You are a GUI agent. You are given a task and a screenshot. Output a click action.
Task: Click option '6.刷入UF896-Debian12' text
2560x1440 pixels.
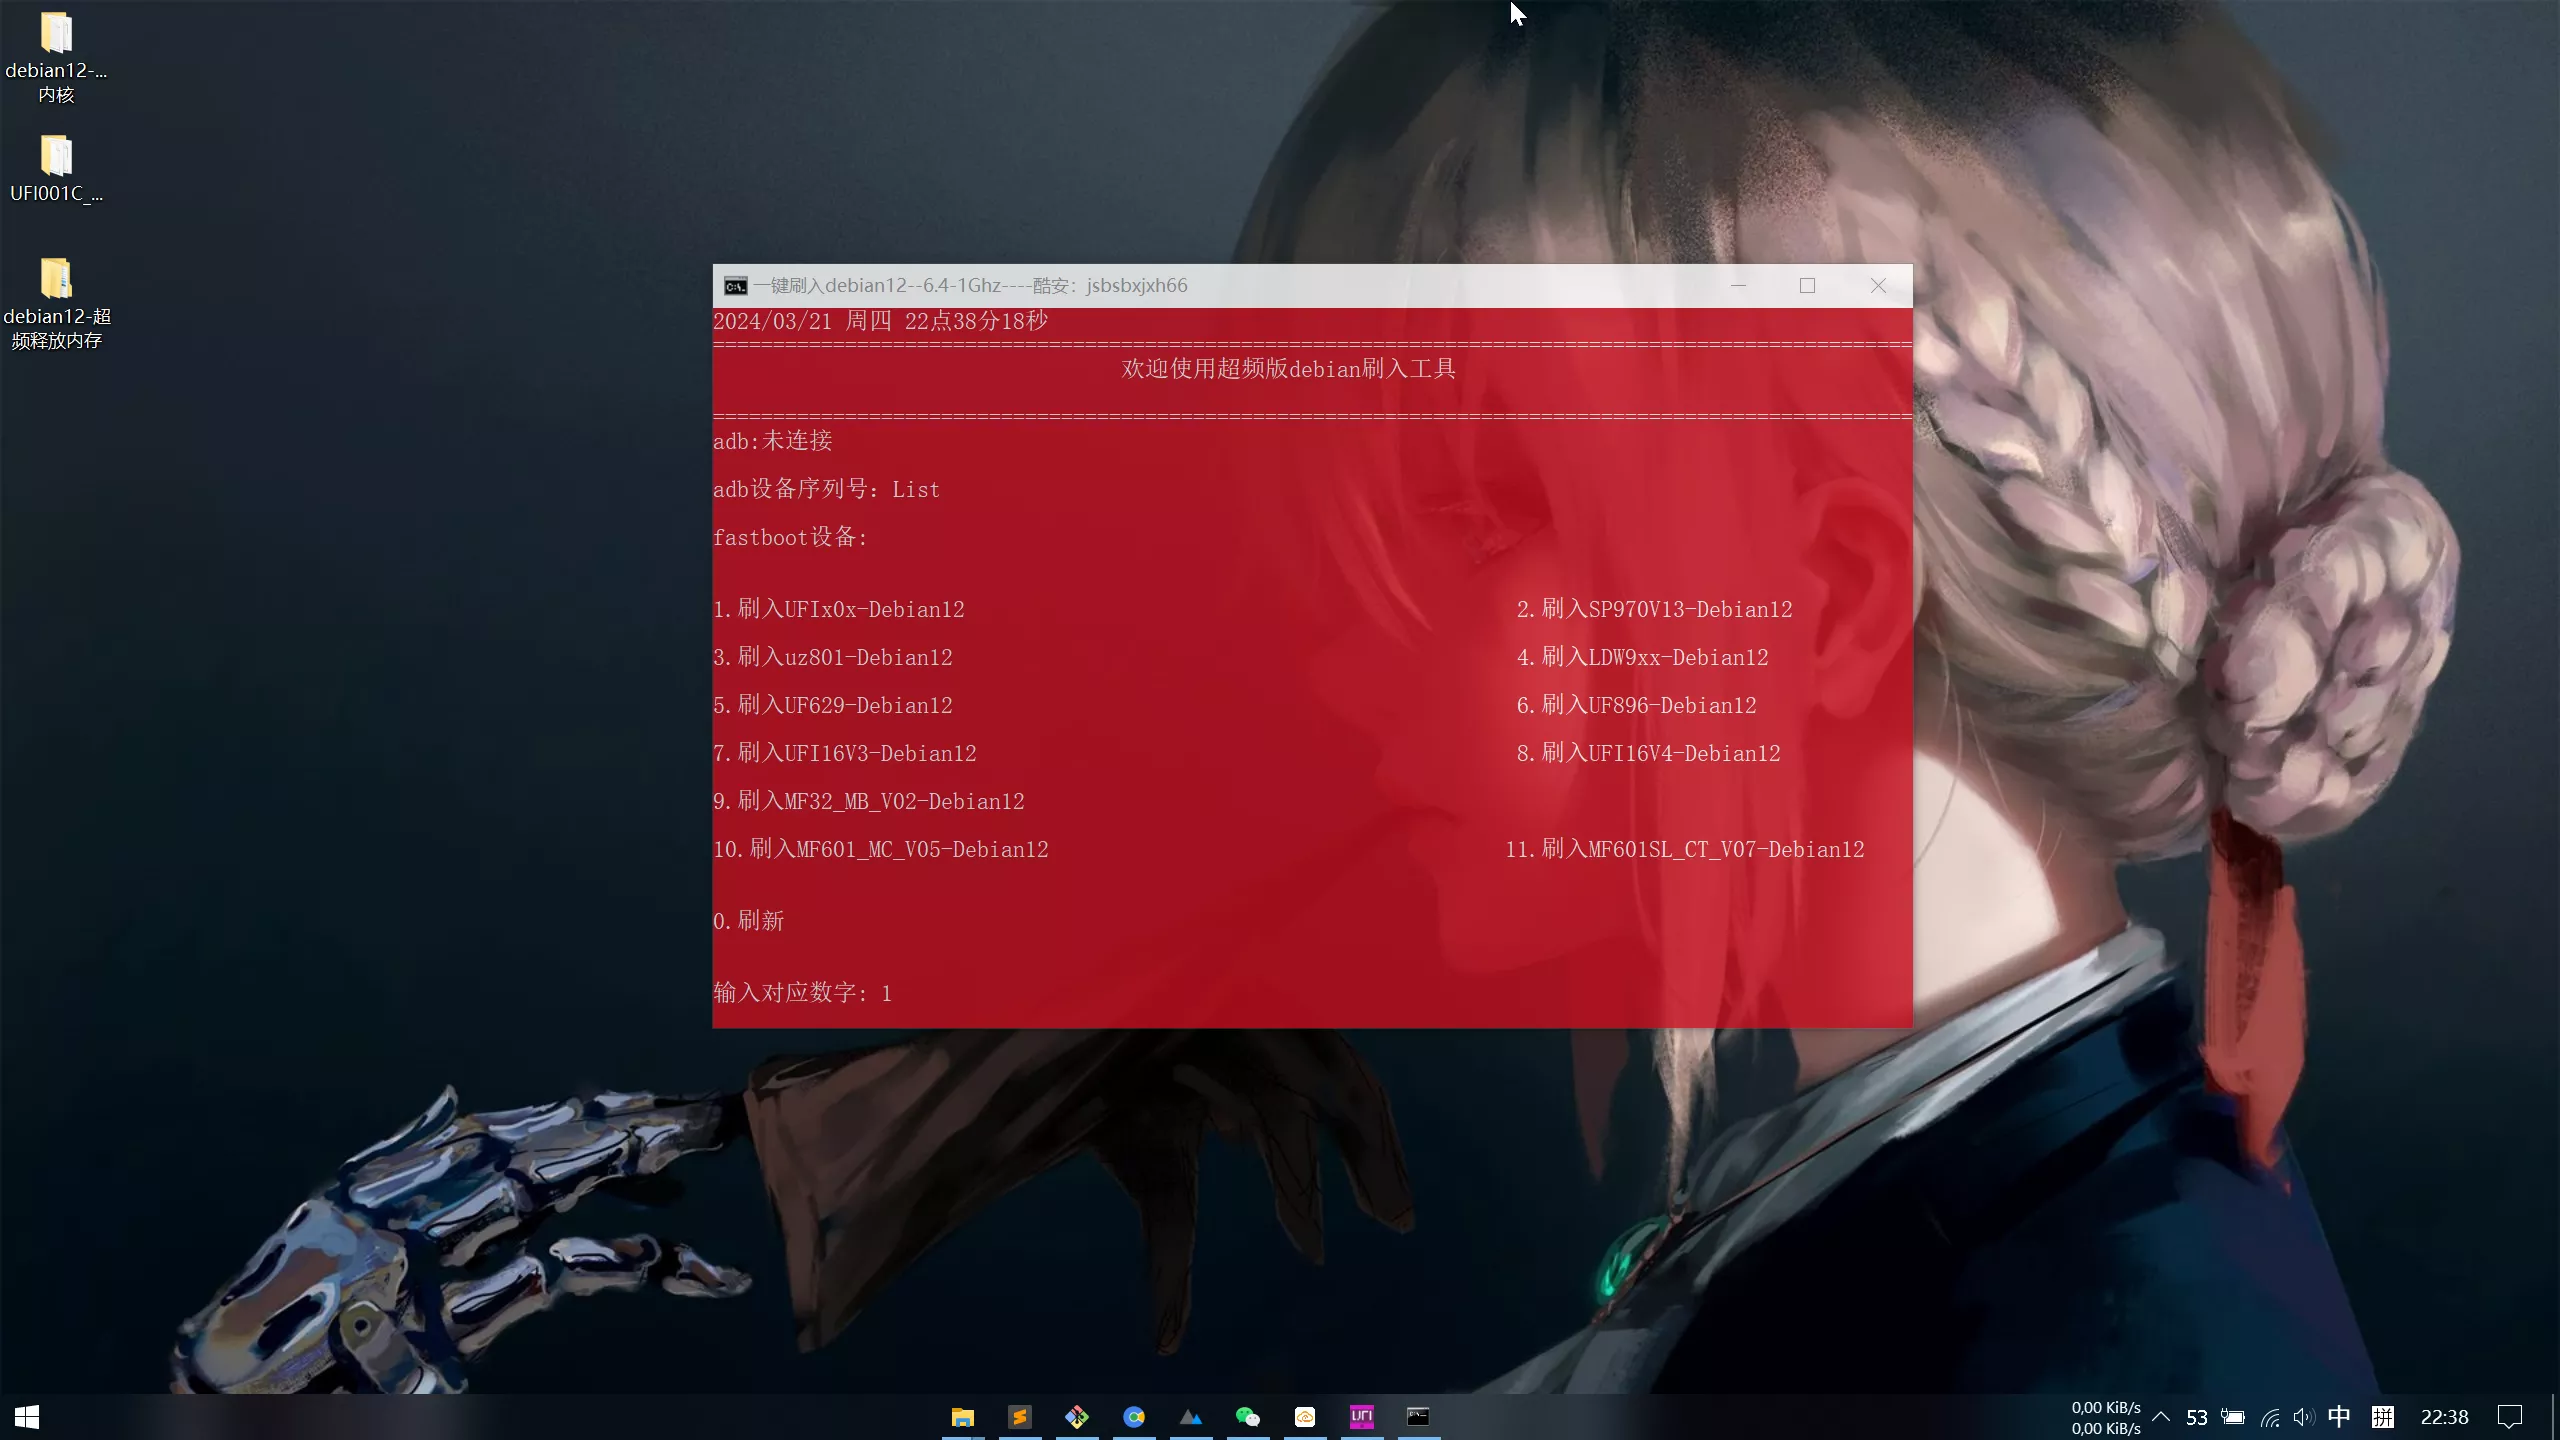(1637, 705)
